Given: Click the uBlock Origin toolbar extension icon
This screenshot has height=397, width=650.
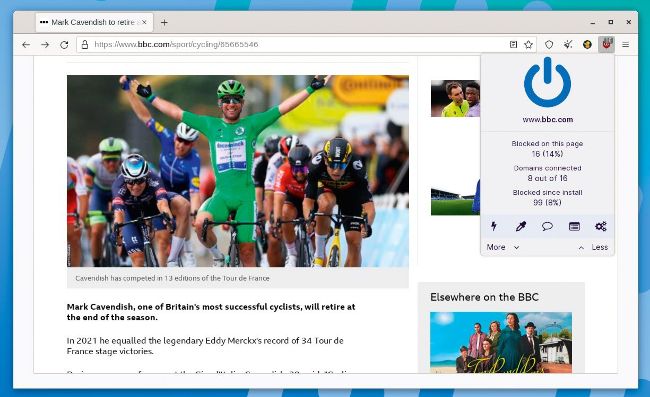Looking at the screenshot, I should [606, 44].
